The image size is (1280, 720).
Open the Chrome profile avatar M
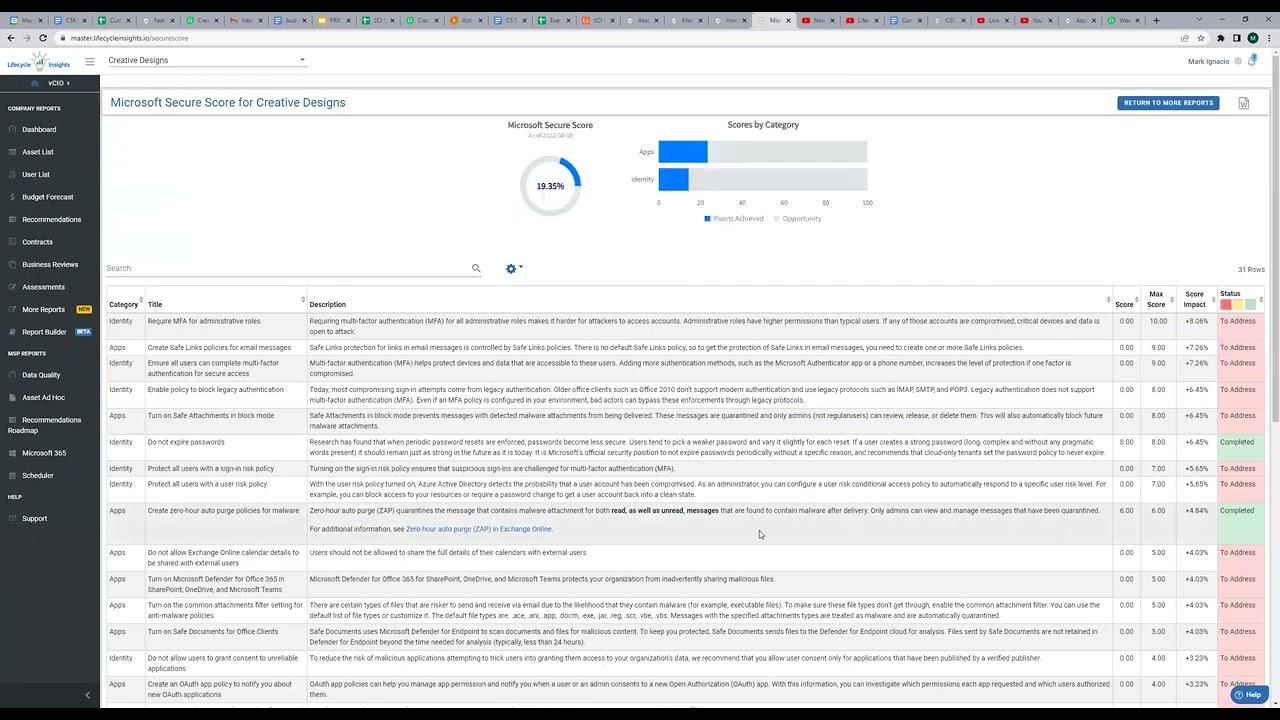(1253, 38)
